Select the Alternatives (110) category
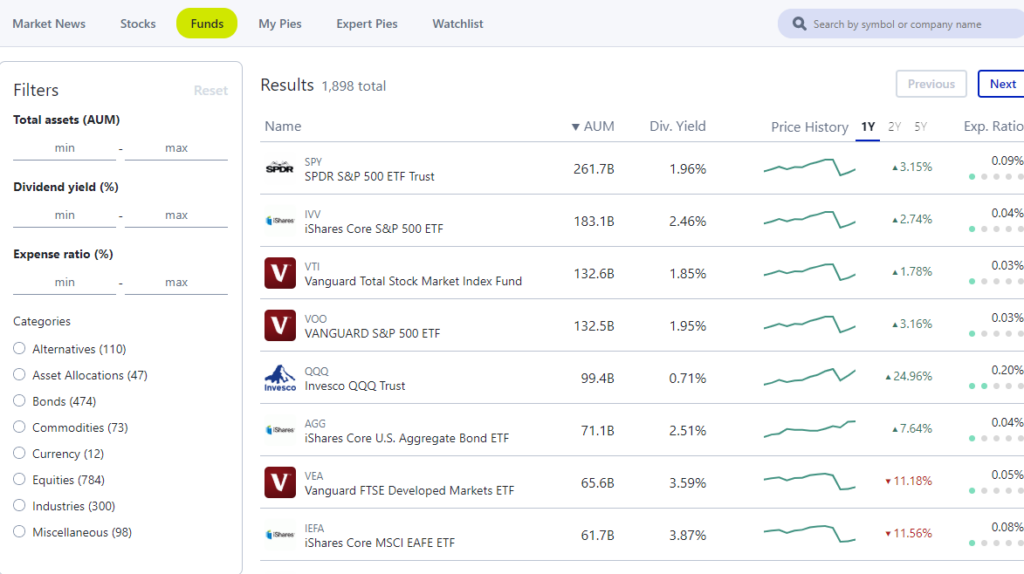 [x=19, y=349]
